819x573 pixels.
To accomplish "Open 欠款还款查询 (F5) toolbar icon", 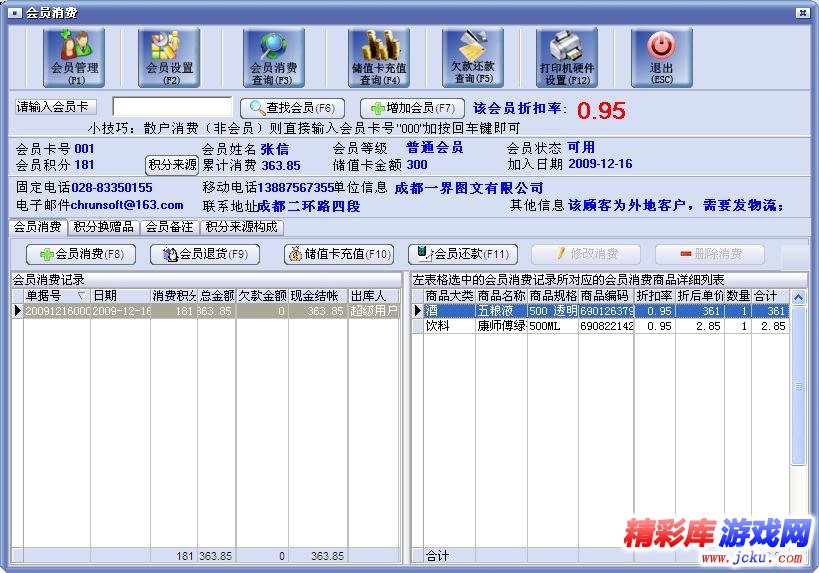I will (473, 57).
